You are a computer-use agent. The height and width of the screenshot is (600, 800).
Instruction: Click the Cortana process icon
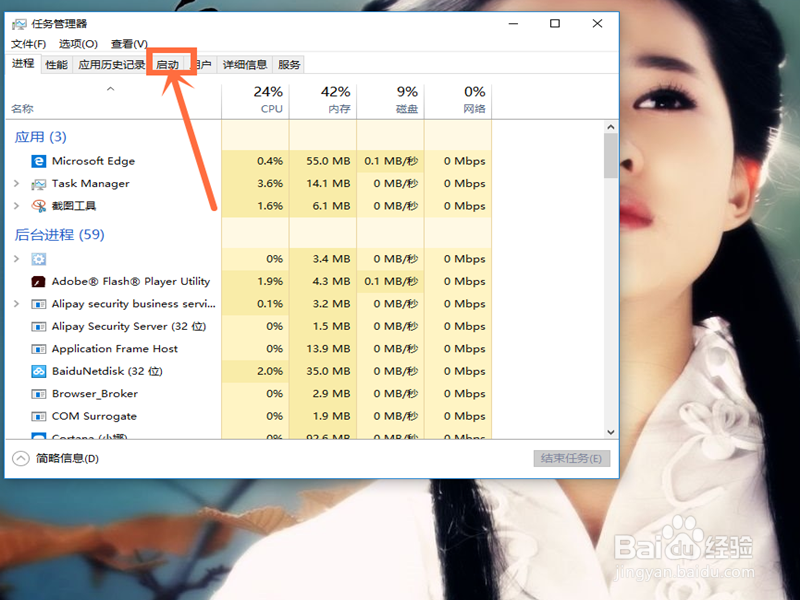(x=38, y=437)
